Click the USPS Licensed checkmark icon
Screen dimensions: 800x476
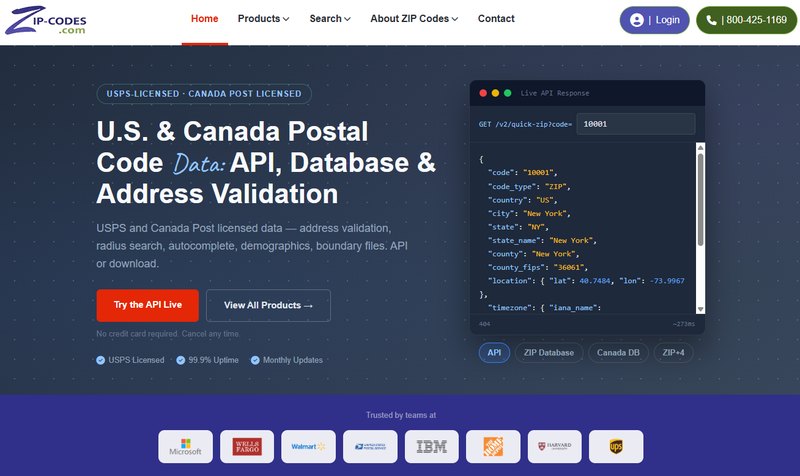pyautogui.click(x=101, y=360)
